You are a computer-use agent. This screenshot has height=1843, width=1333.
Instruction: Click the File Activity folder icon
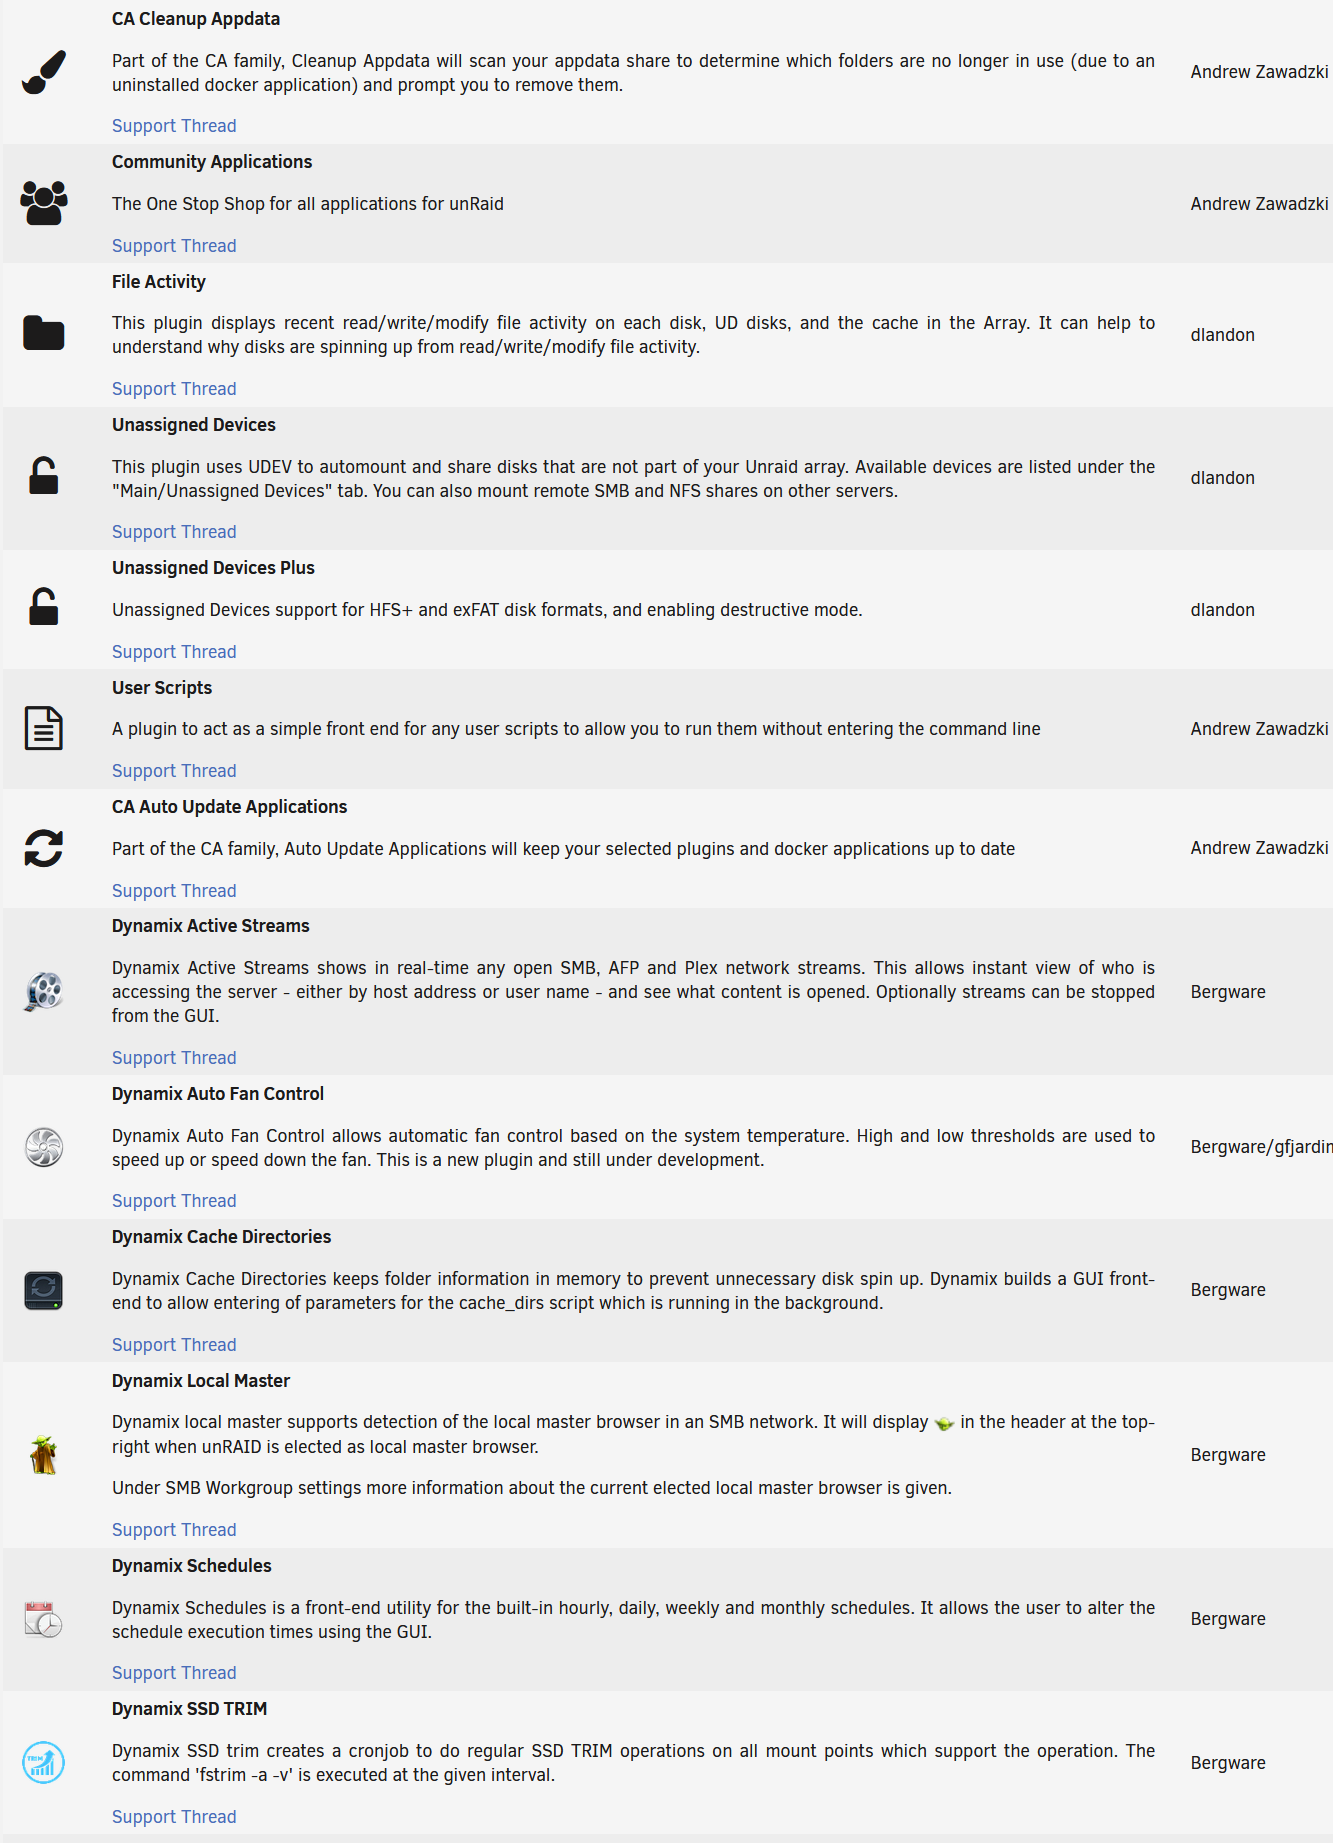(x=44, y=333)
